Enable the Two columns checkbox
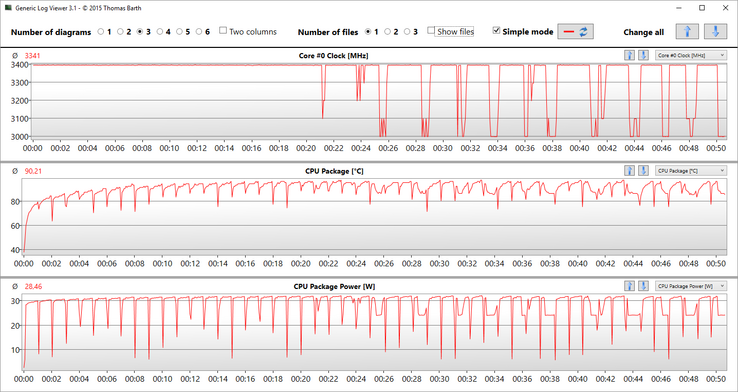The width and height of the screenshot is (738, 392). (224, 31)
